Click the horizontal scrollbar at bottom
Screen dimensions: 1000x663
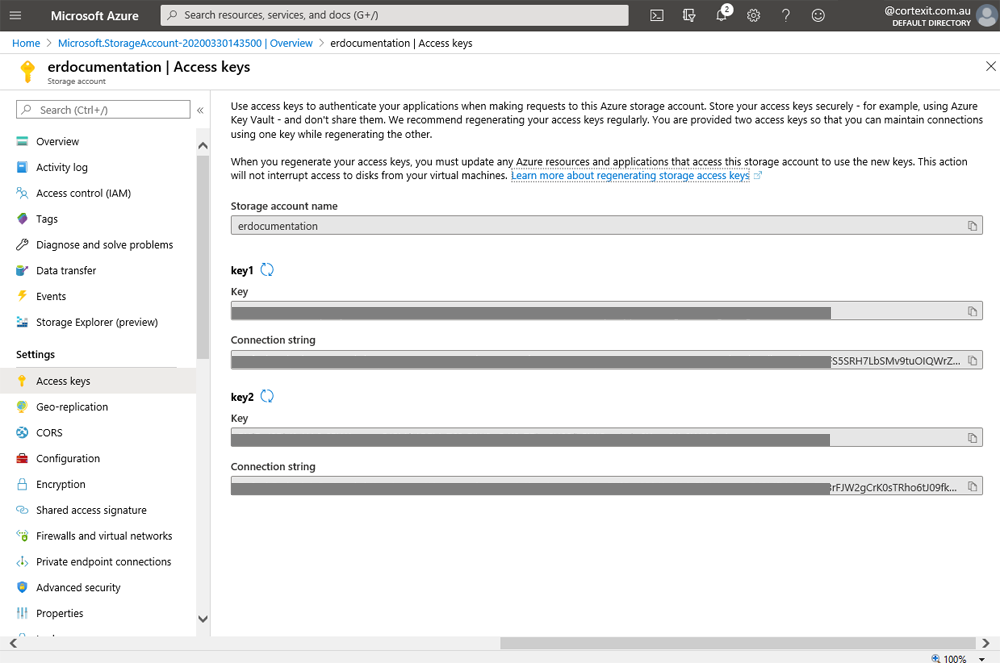click(740, 643)
